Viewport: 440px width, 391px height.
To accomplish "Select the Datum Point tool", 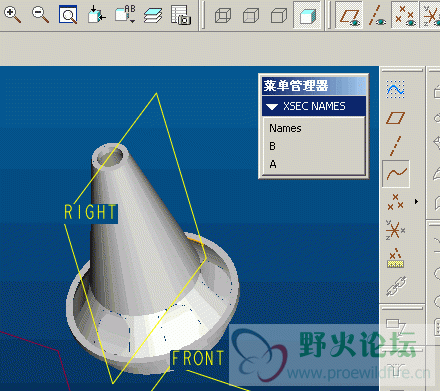I will coord(396,202).
